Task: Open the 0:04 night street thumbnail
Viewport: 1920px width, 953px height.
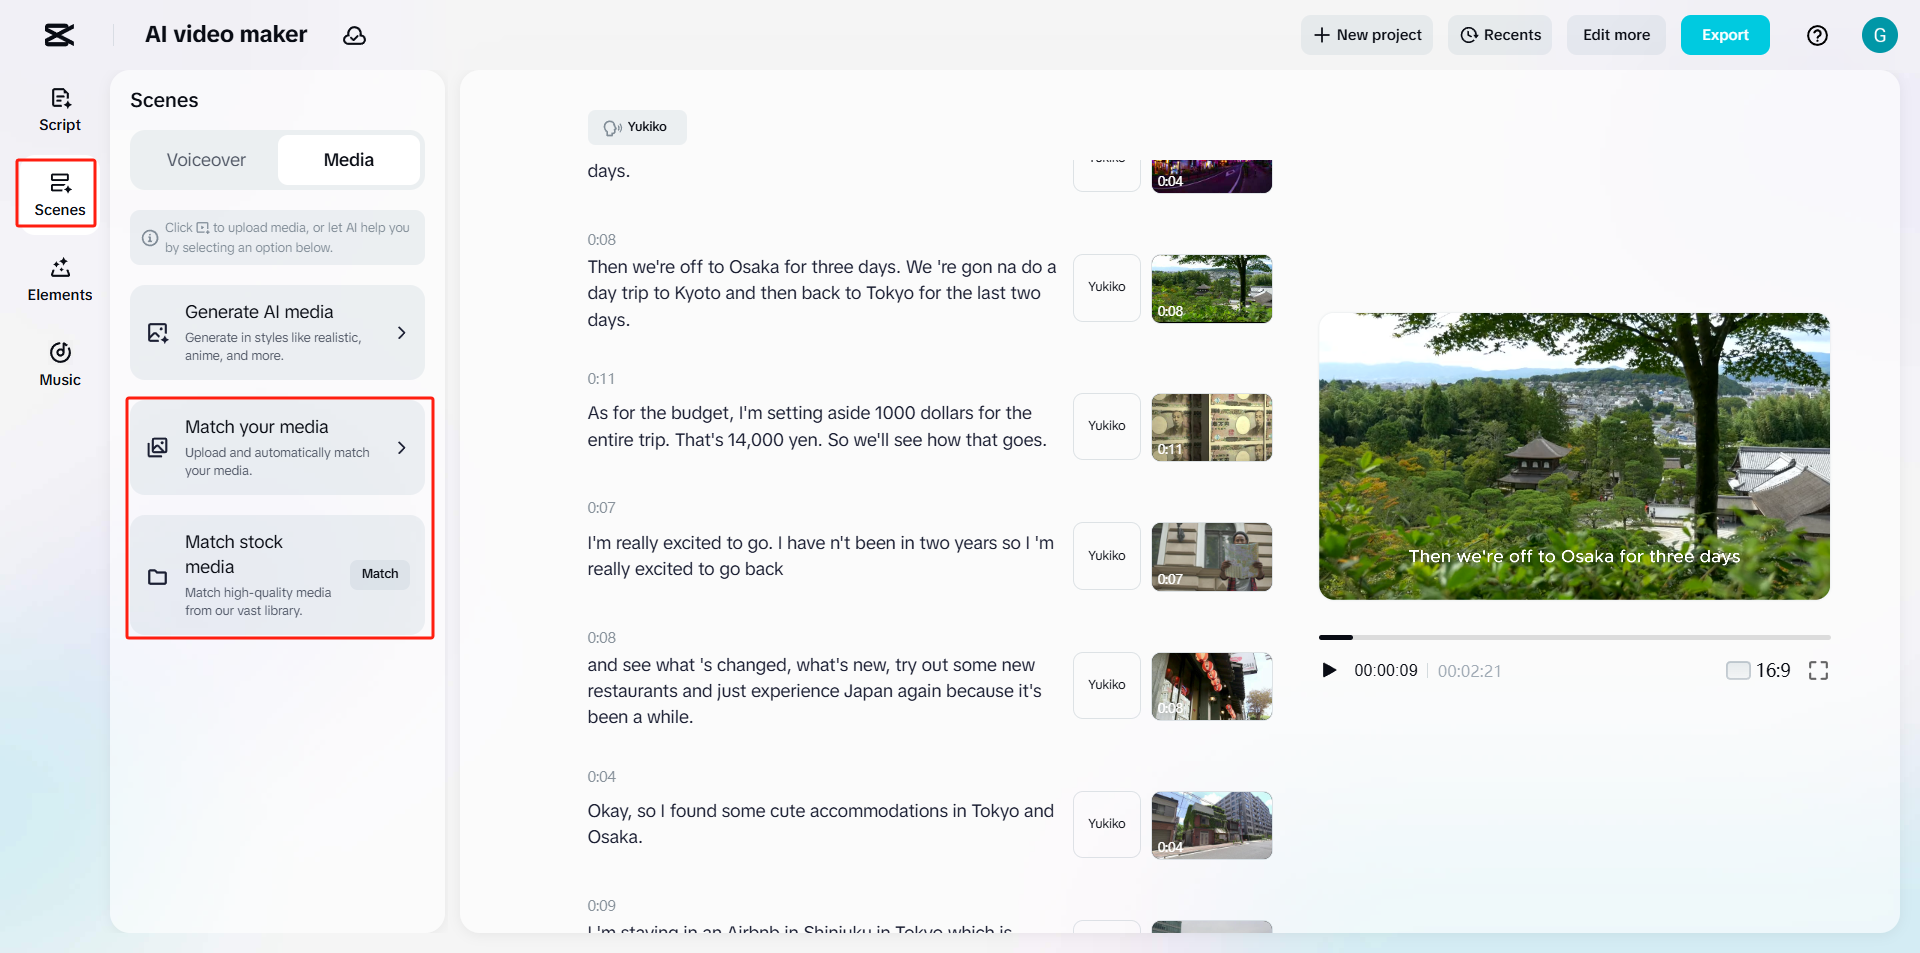Action: click(x=1212, y=176)
